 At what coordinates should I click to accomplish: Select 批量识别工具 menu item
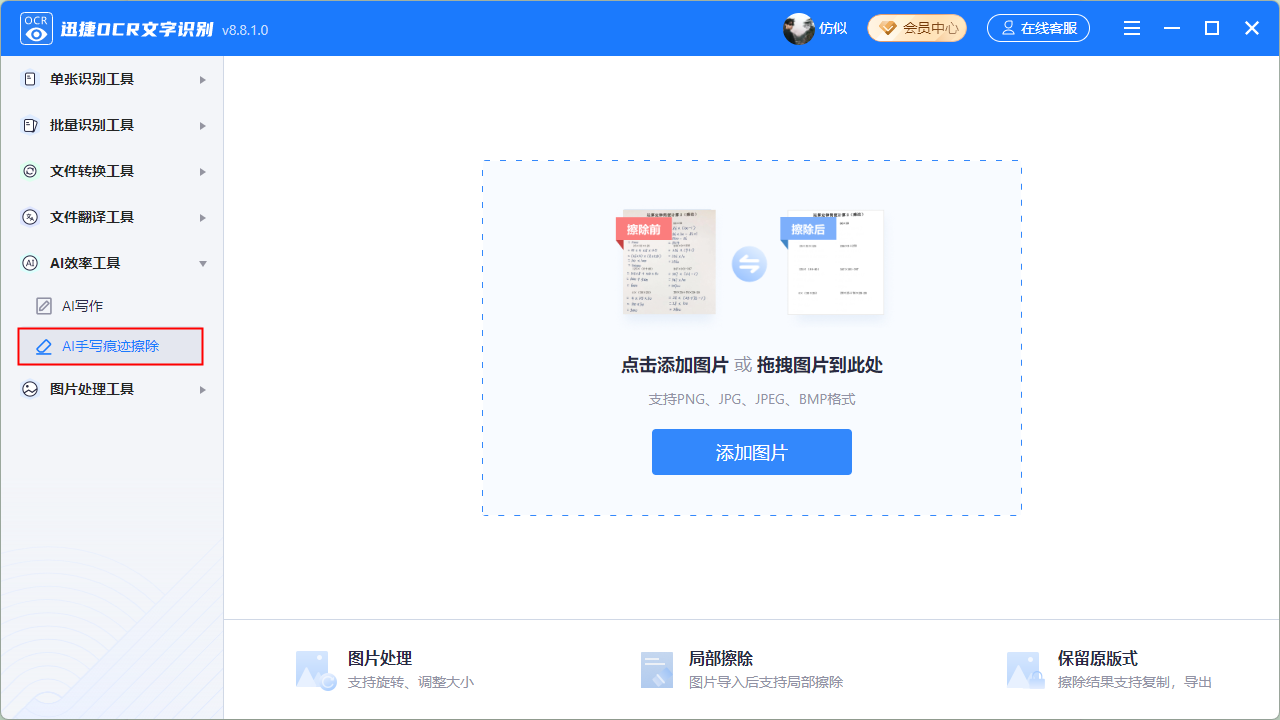[112, 125]
